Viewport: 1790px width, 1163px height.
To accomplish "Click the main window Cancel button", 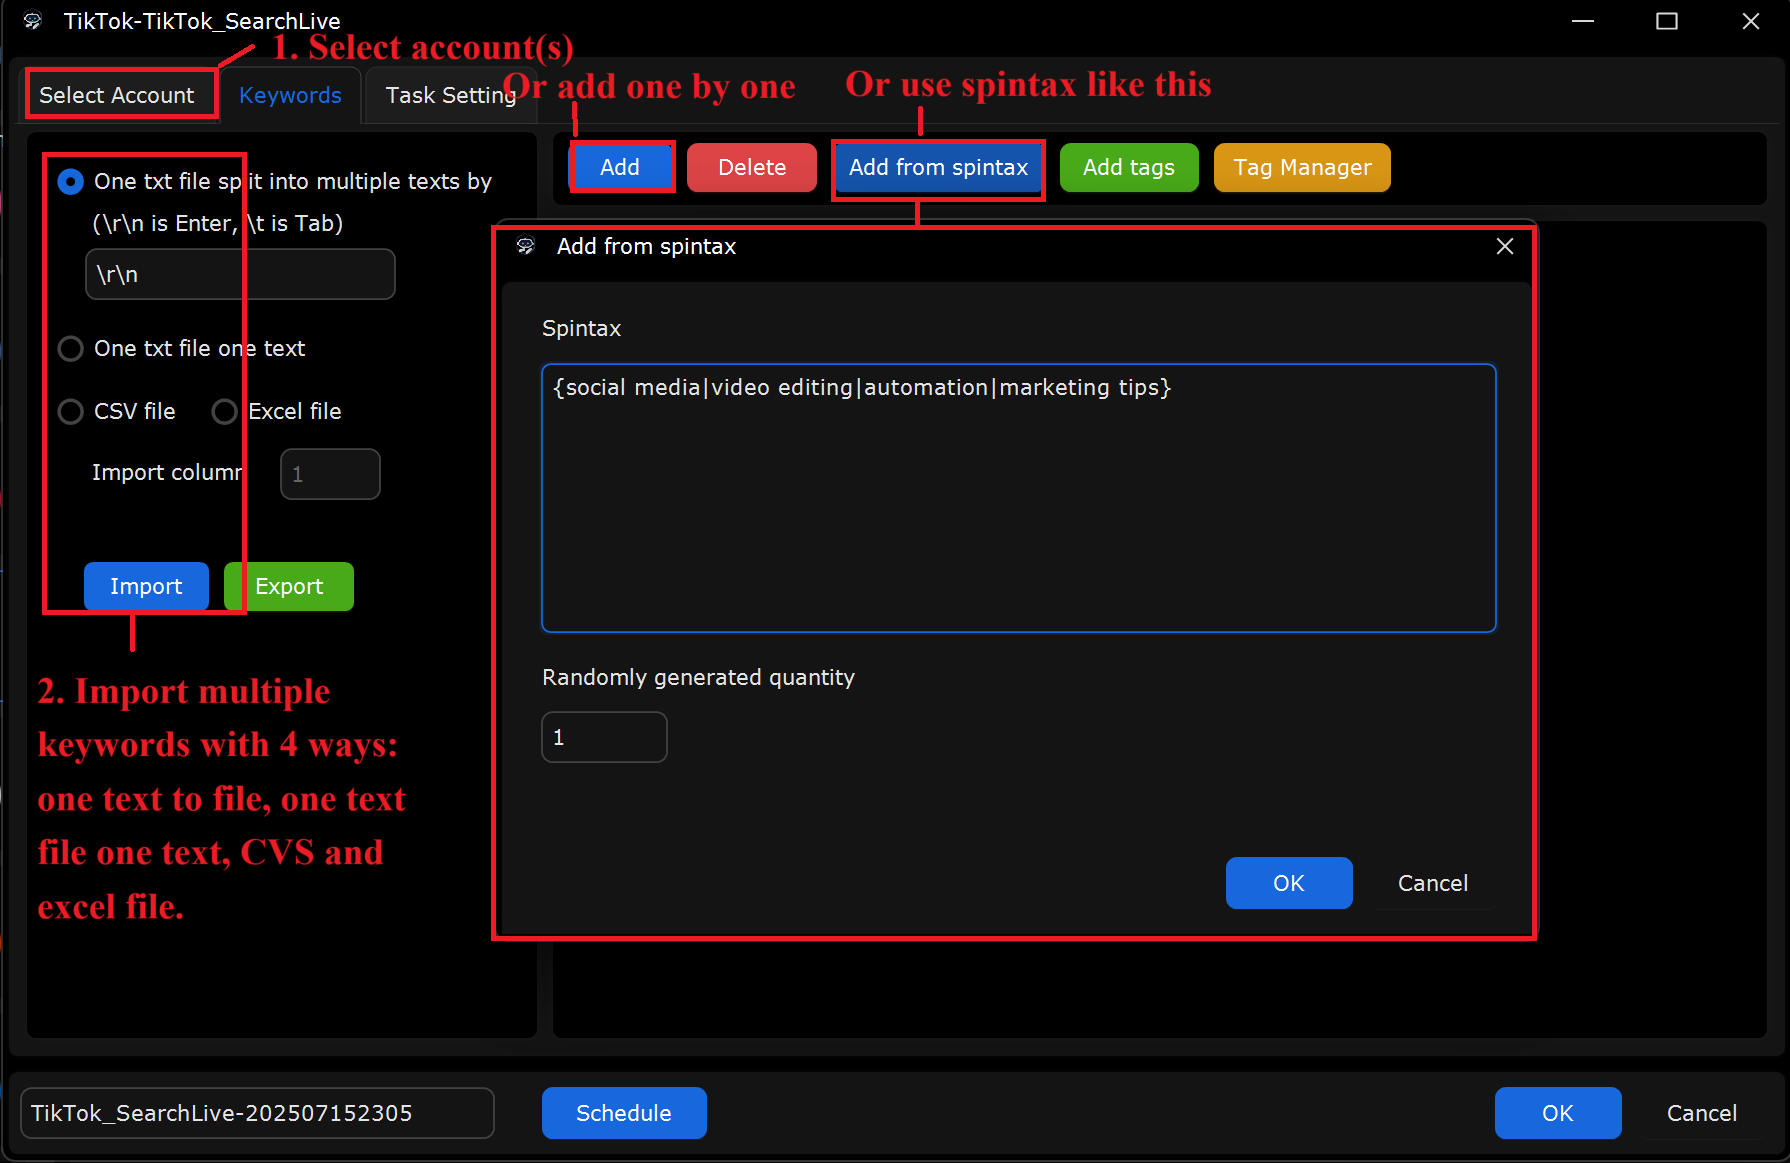I will point(1702,1113).
